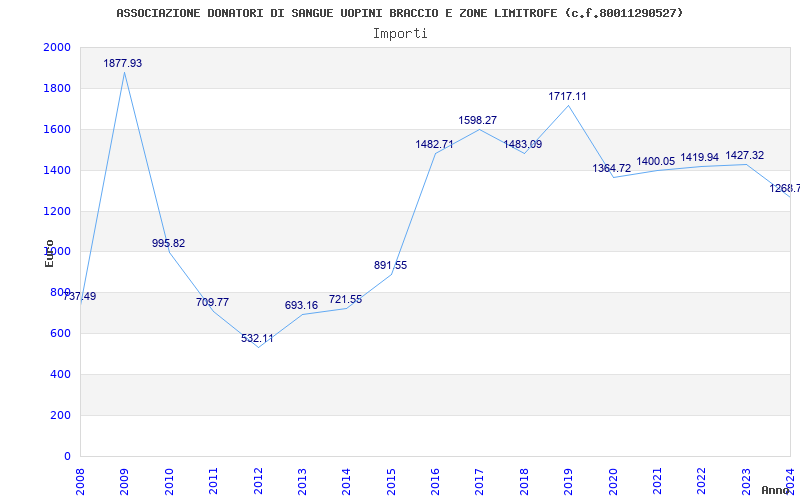800x500 pixels.
Task: Click the 2017 x-axis label
Action: tap(480, 481)
